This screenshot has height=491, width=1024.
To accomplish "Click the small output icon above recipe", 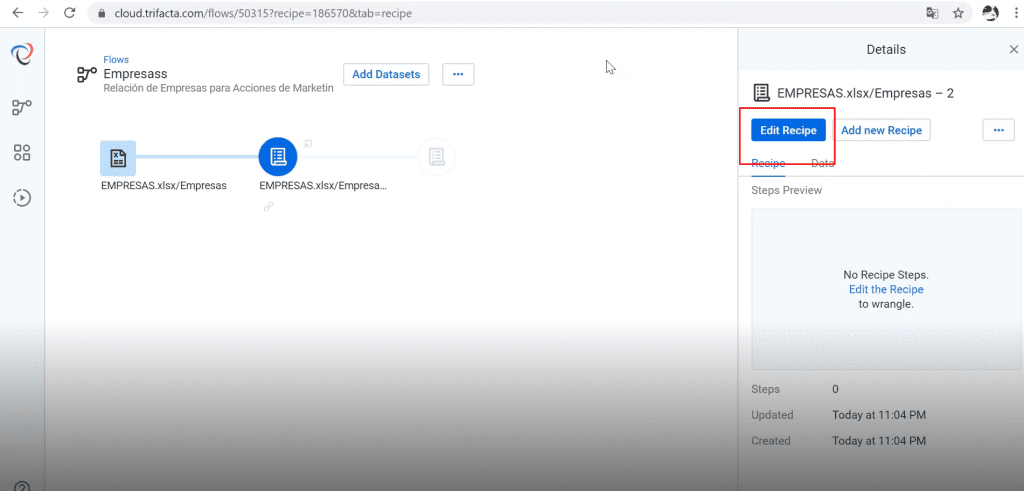I will pos(307,143).
